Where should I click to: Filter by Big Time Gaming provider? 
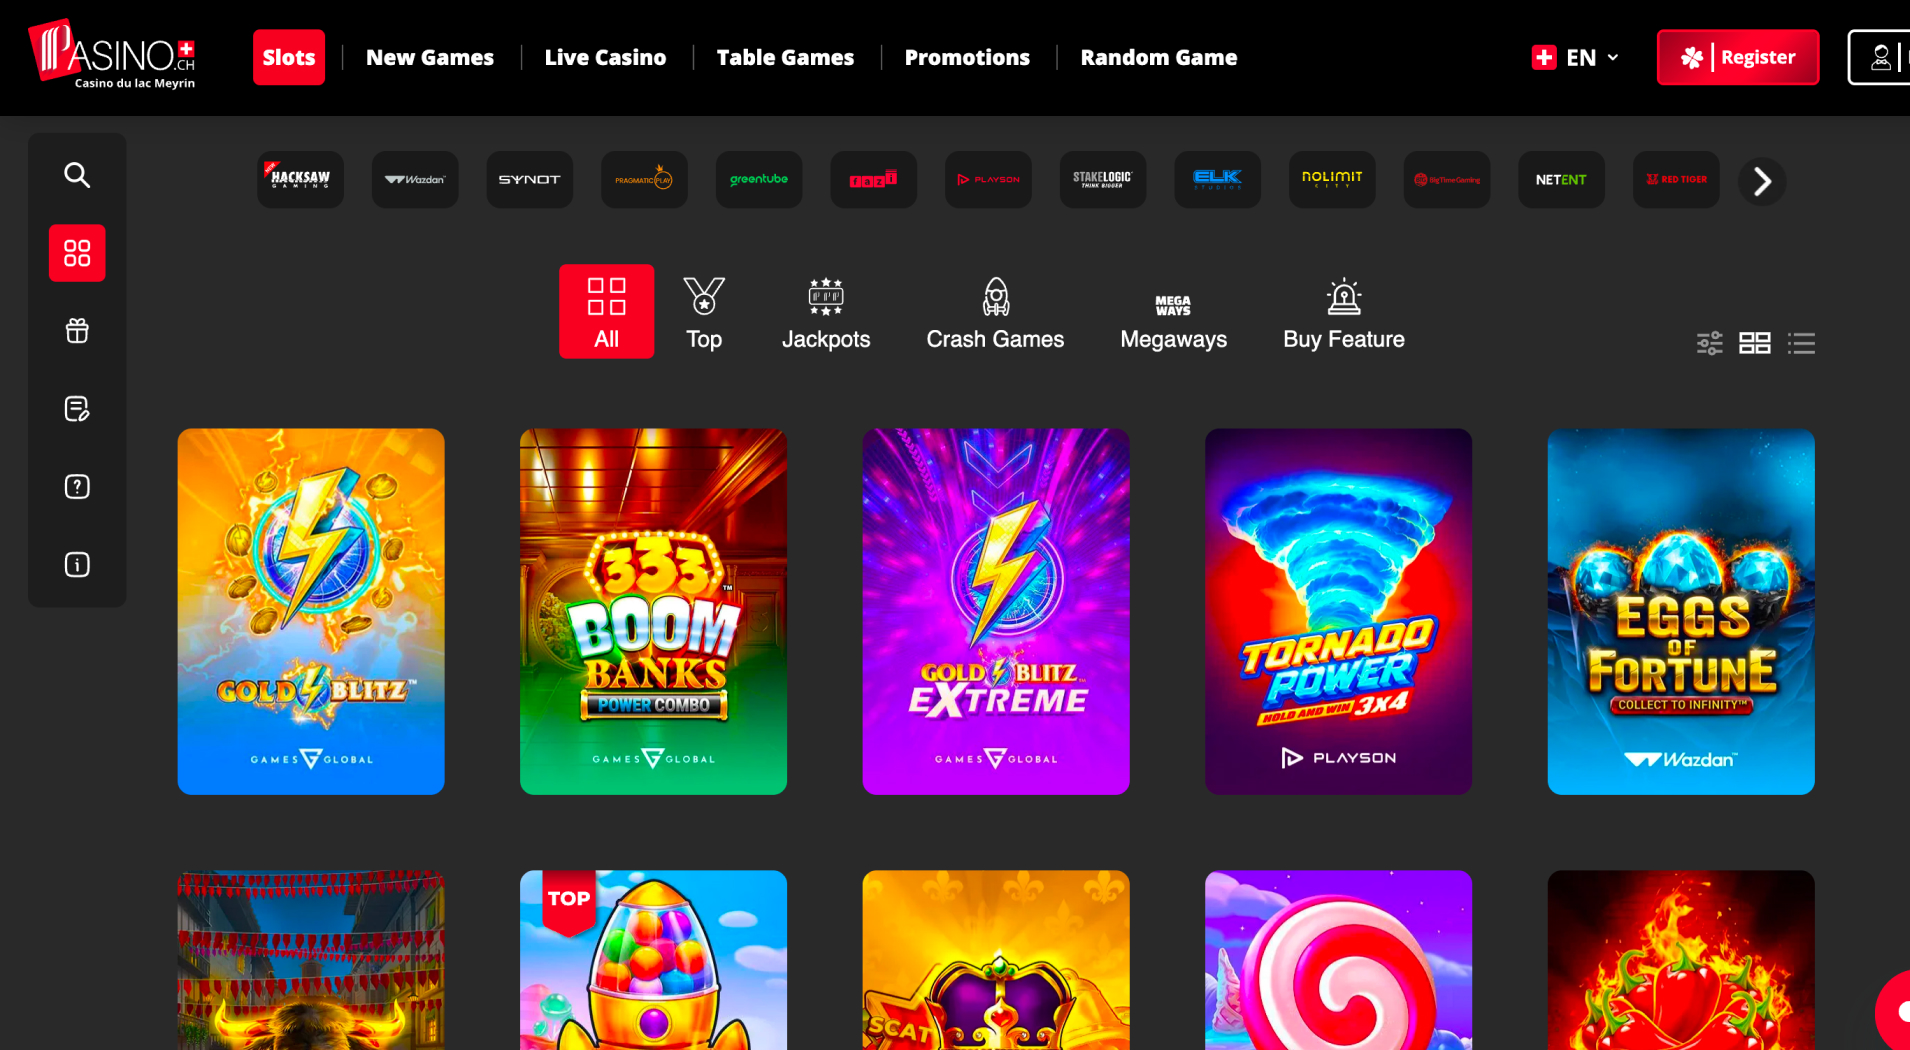tap(1447, 180)
